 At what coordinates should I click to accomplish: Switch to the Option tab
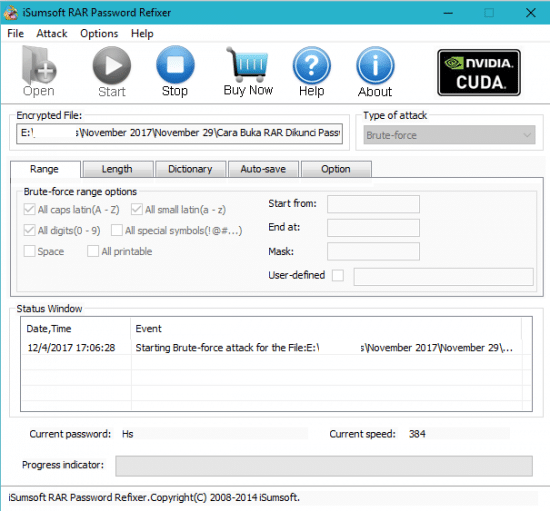tap(336, 169)
